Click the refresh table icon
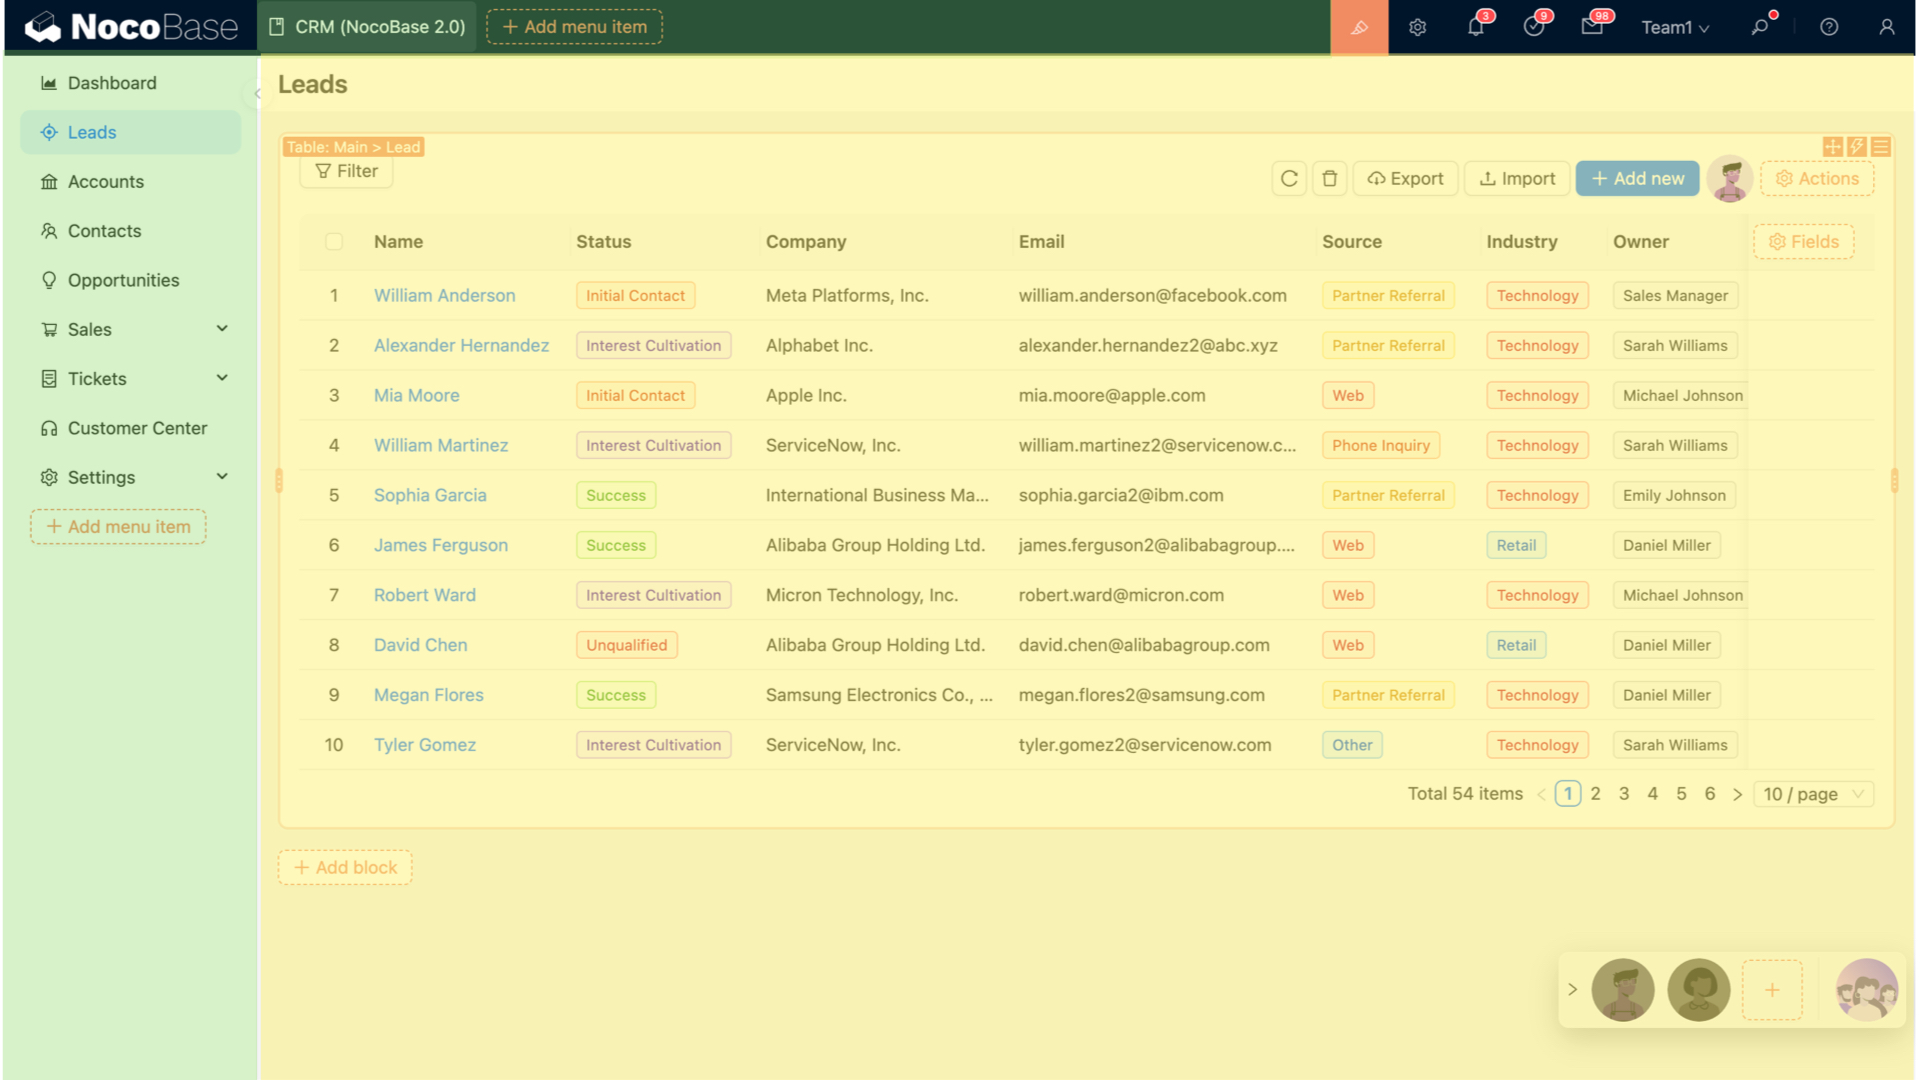1920x1080 pixels. [x=1289, y=178]
